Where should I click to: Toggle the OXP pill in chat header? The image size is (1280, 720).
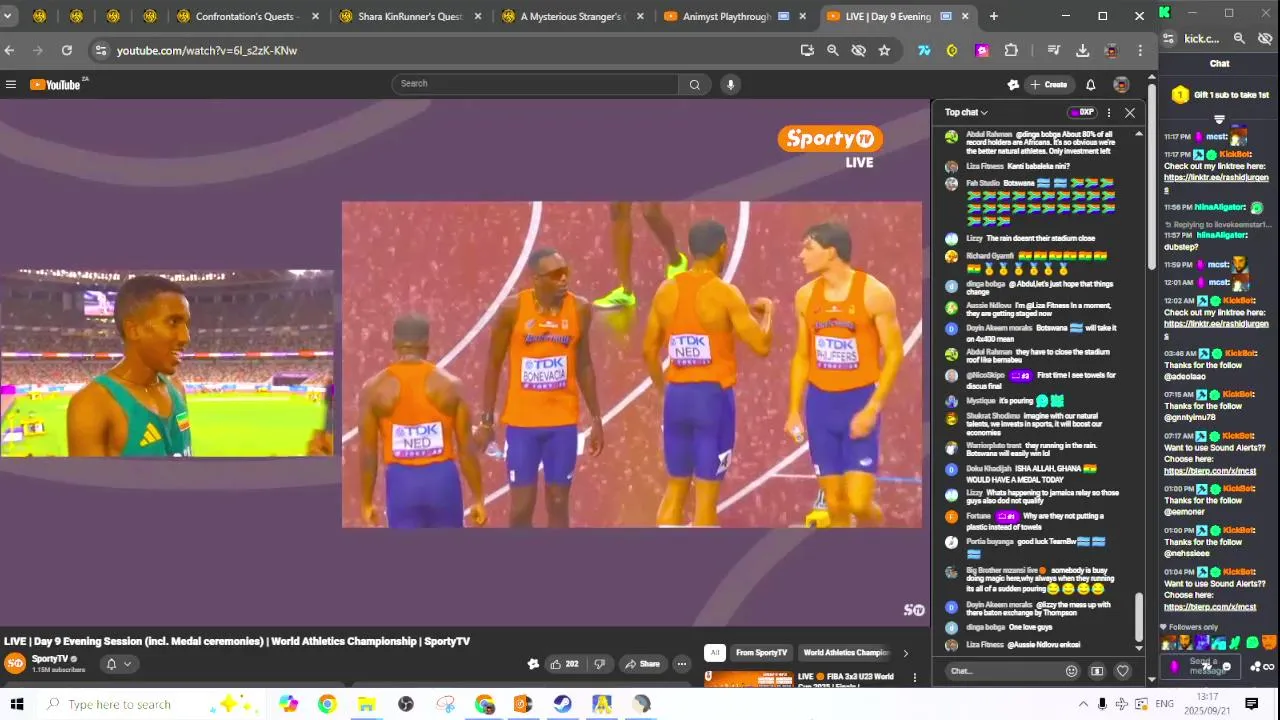point(1082,113)
